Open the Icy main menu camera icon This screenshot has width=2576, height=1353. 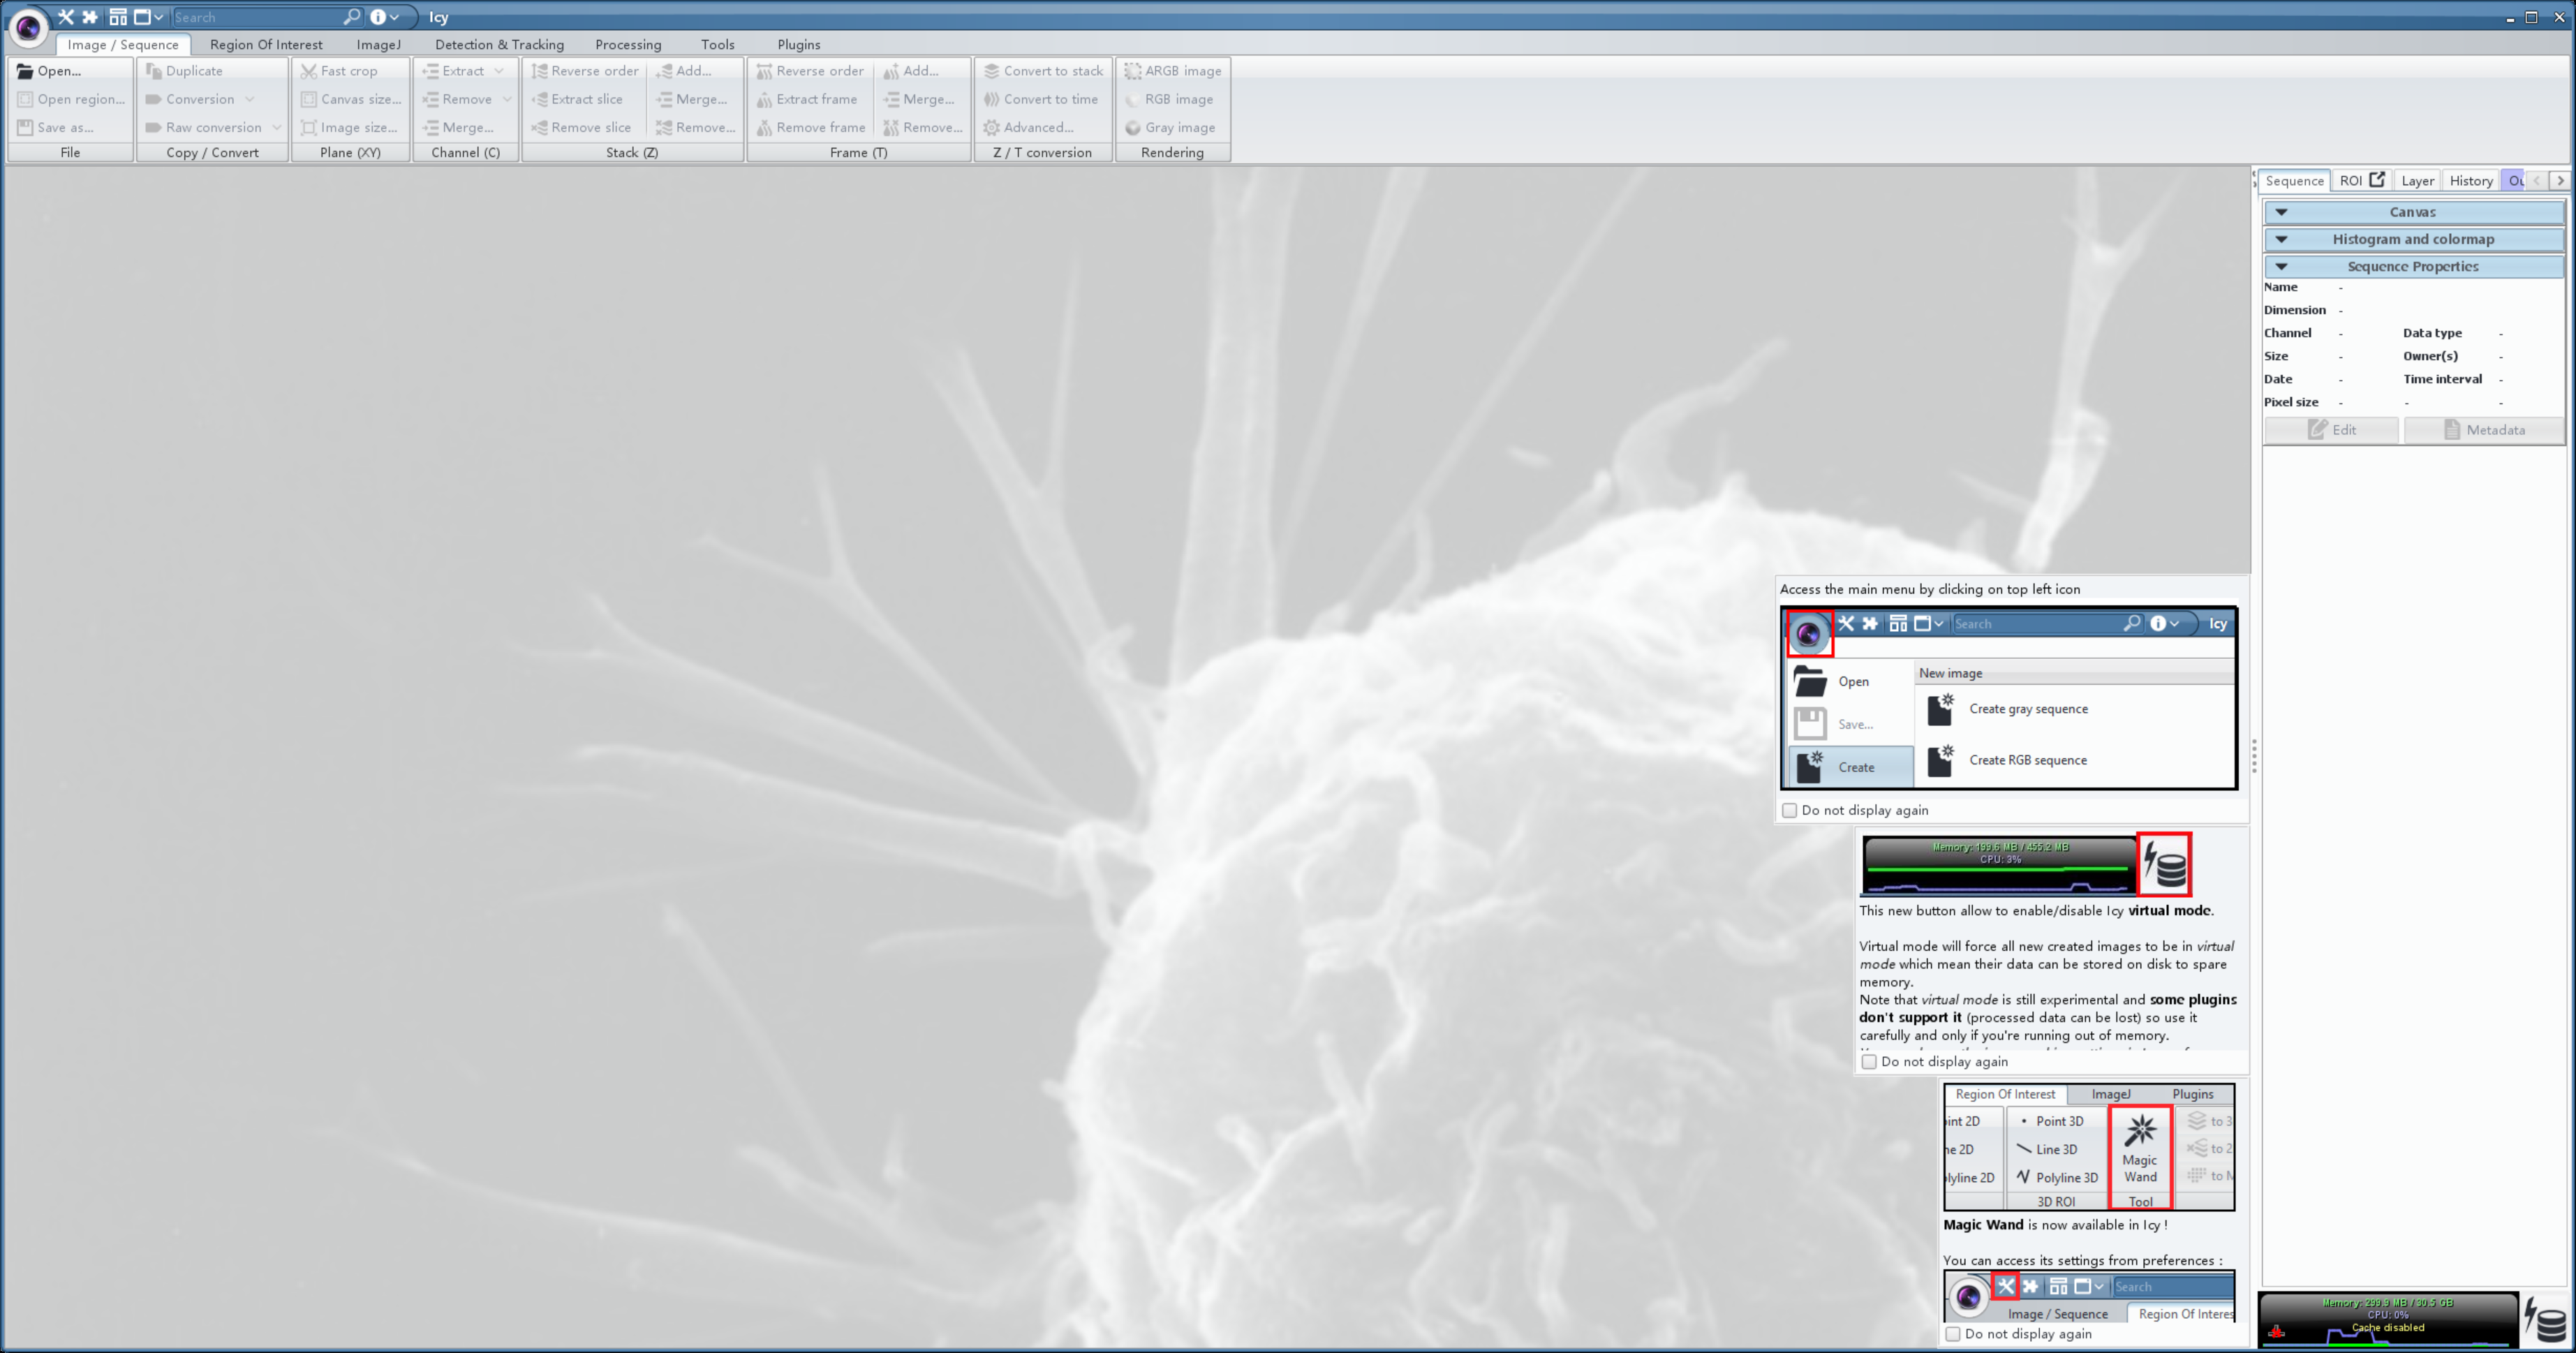[x=28, y=27]
